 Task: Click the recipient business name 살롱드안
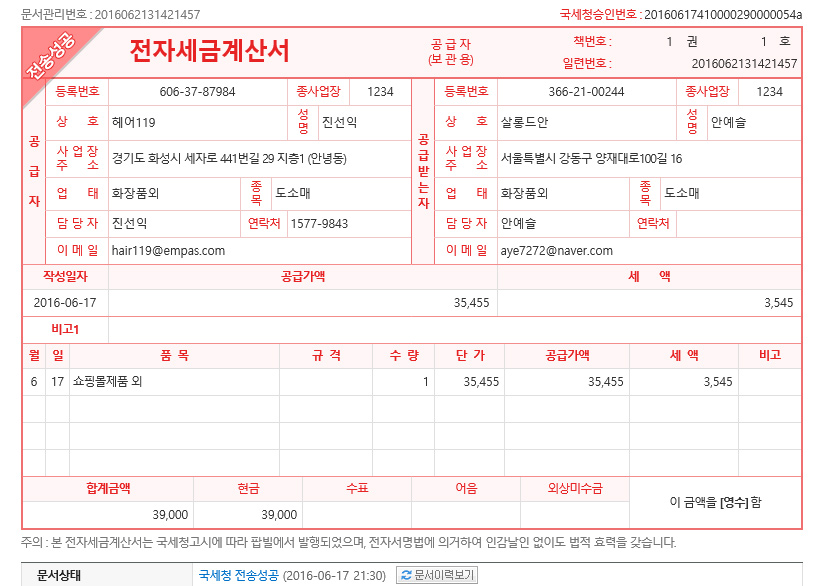click(x=524, y=122)
